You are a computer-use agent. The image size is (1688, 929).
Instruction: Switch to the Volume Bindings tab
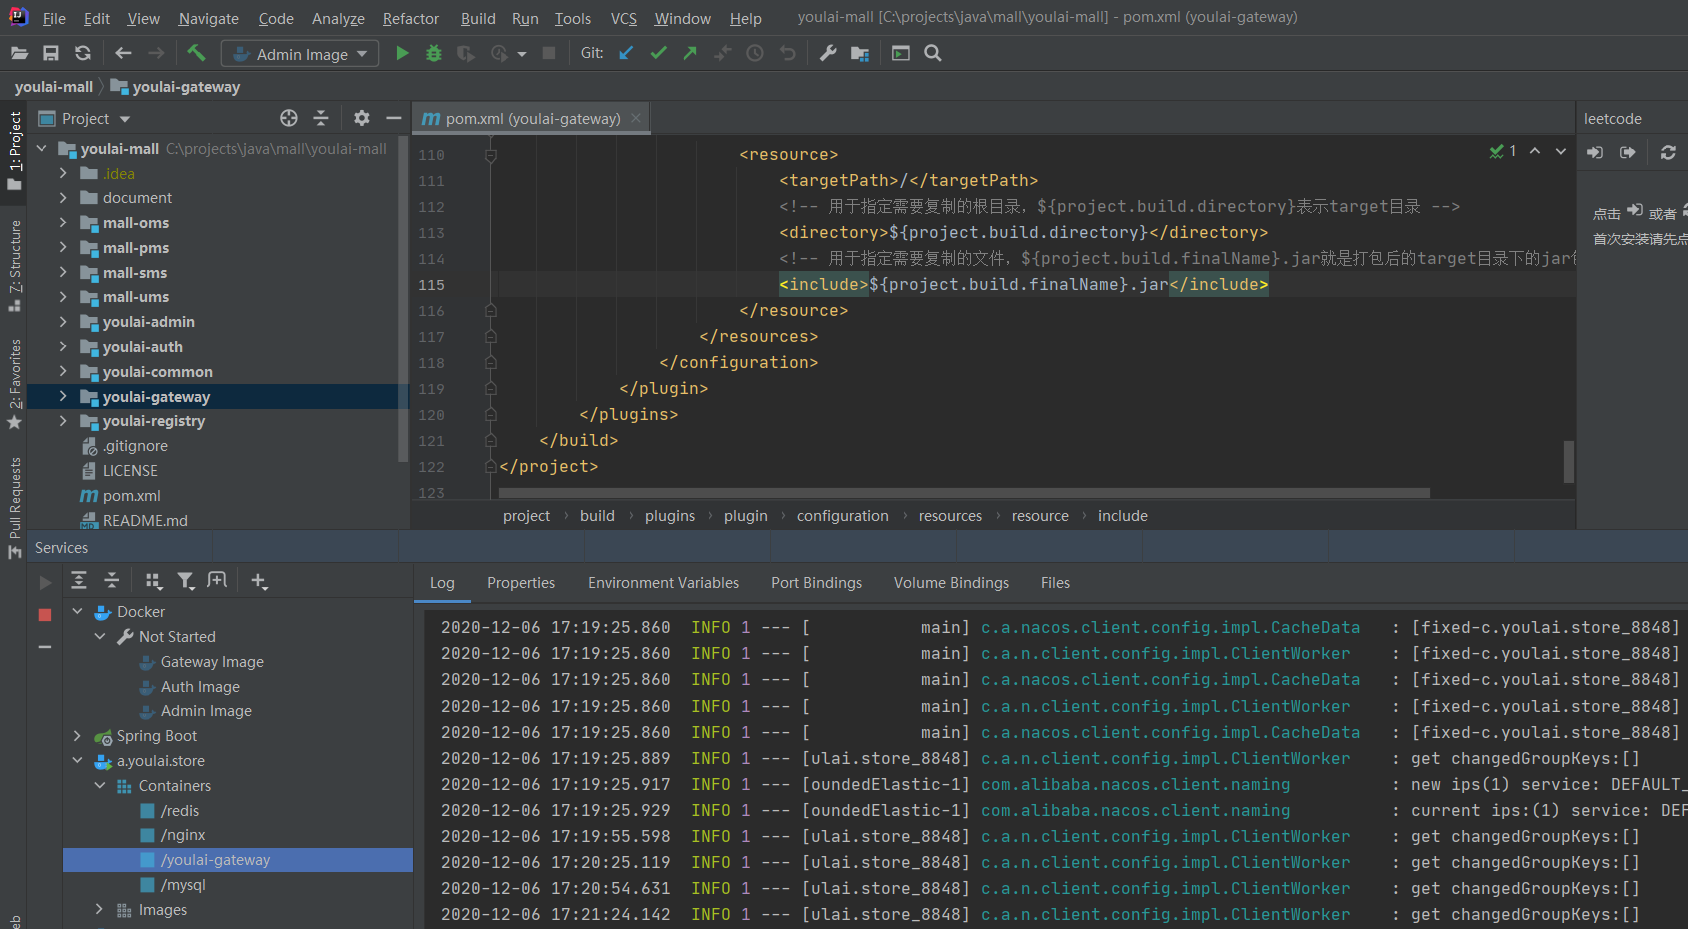[951, 583]
